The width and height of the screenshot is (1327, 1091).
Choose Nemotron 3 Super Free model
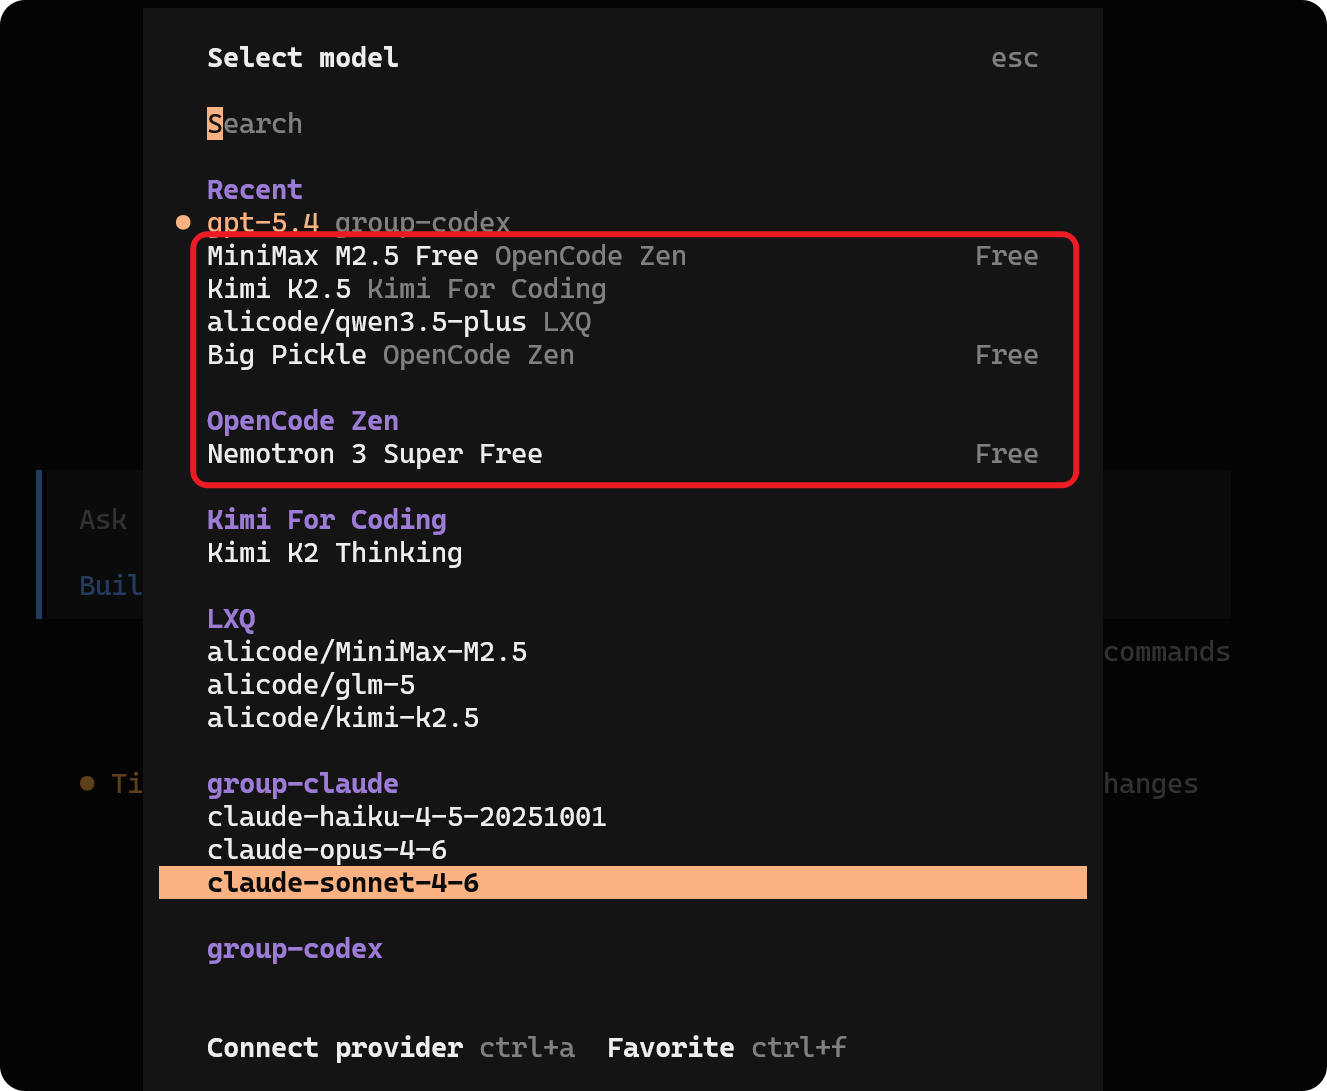374,454
